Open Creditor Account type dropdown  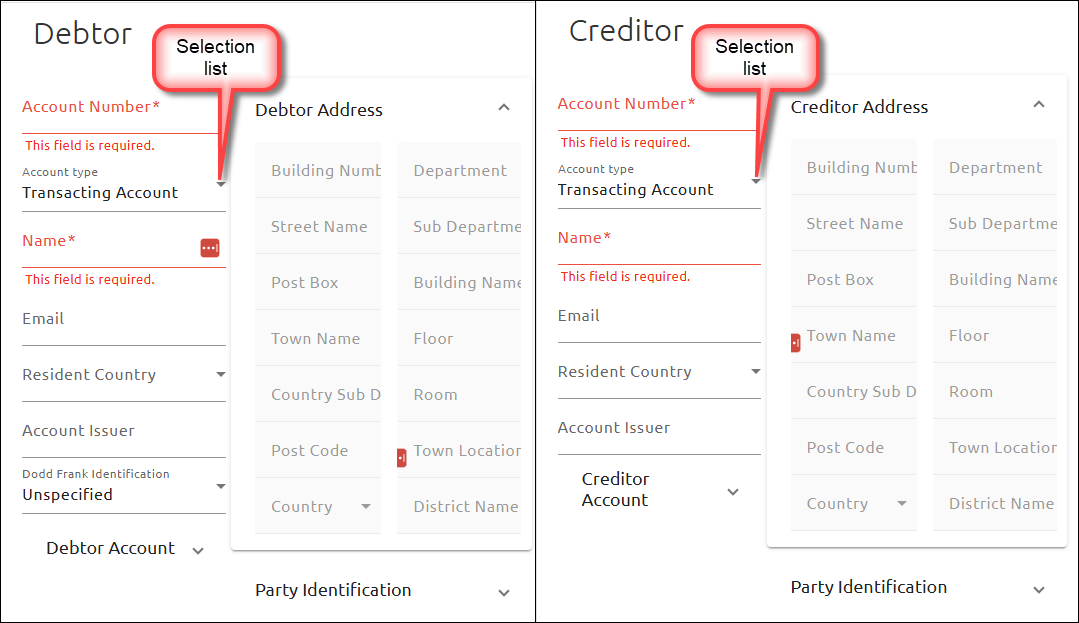click(756, 181)
